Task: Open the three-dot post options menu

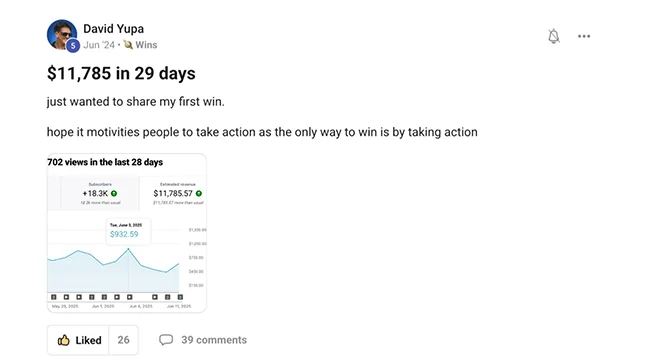Action: tap(584, 36)
